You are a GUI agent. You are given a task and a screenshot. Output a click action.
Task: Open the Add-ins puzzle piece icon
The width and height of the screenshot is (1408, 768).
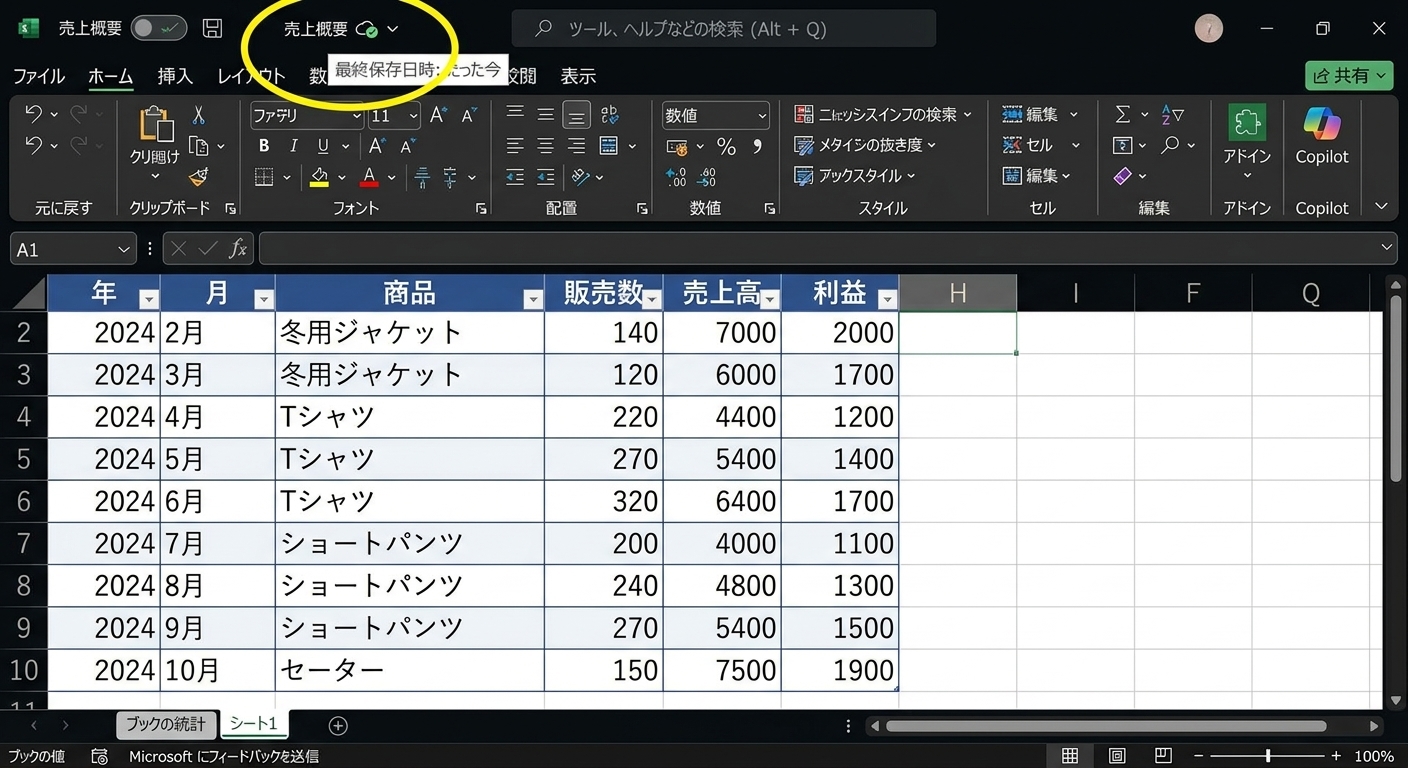click(1246, 122)
